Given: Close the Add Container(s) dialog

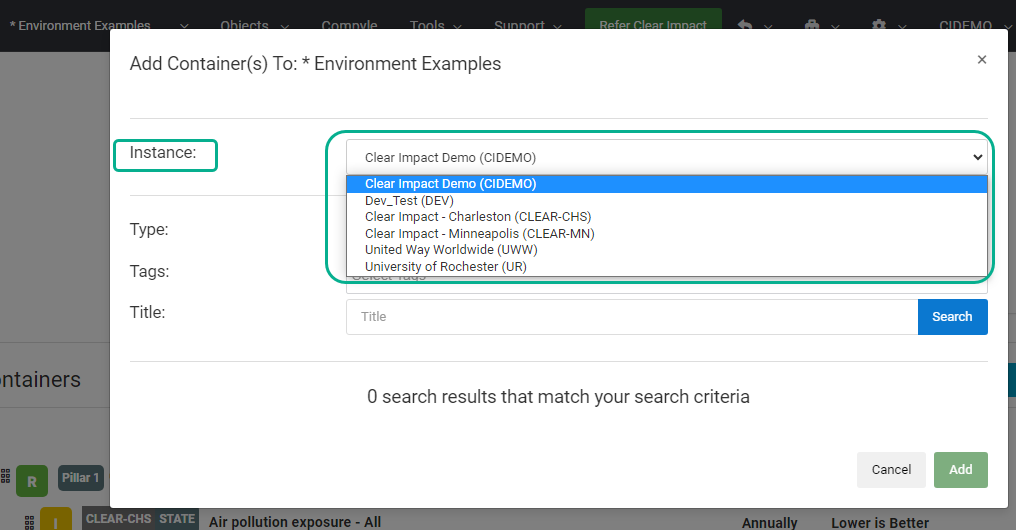Looking at the screenshot, I should [x=982, y=60].
